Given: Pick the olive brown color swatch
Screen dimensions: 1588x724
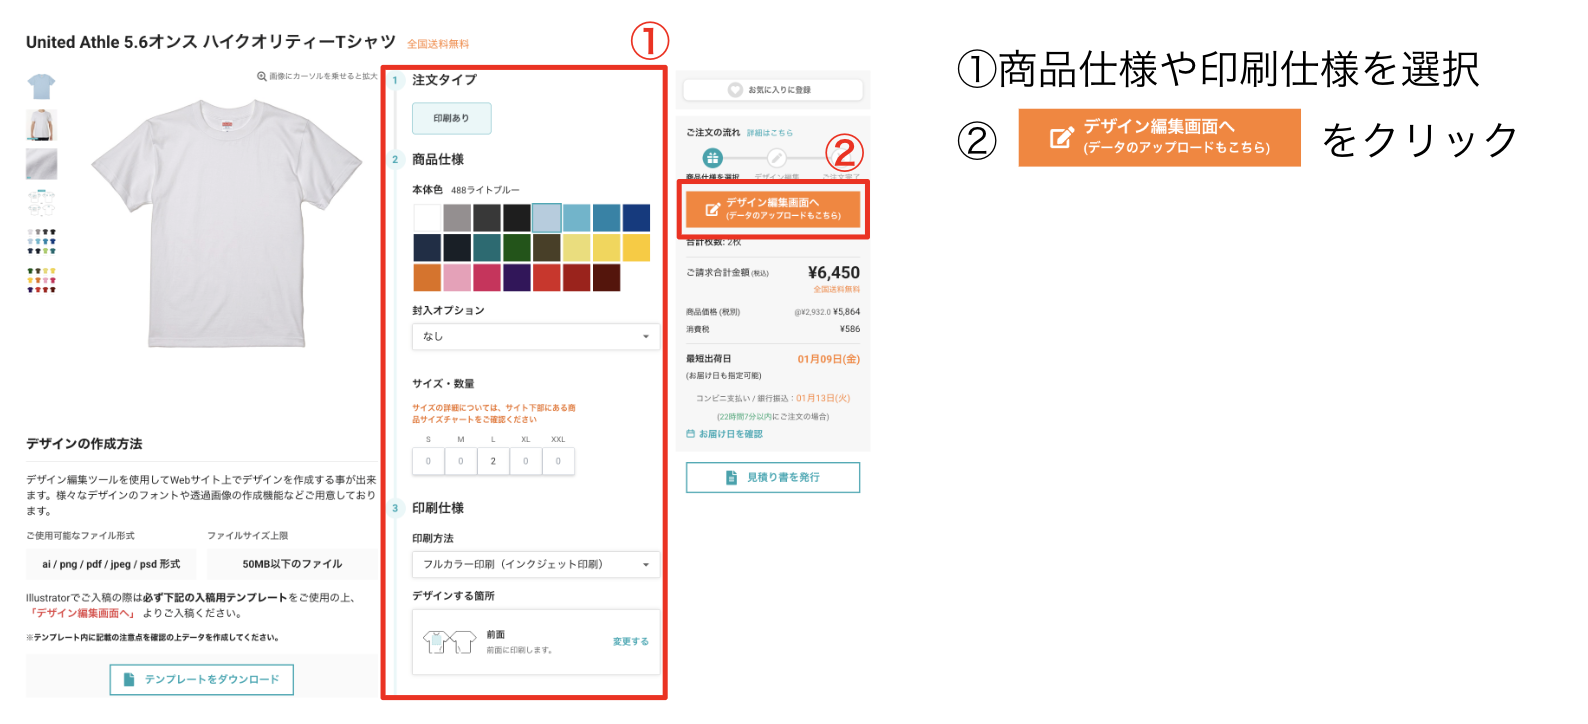Looking at the screenshot, I should (x=547, y=247).
